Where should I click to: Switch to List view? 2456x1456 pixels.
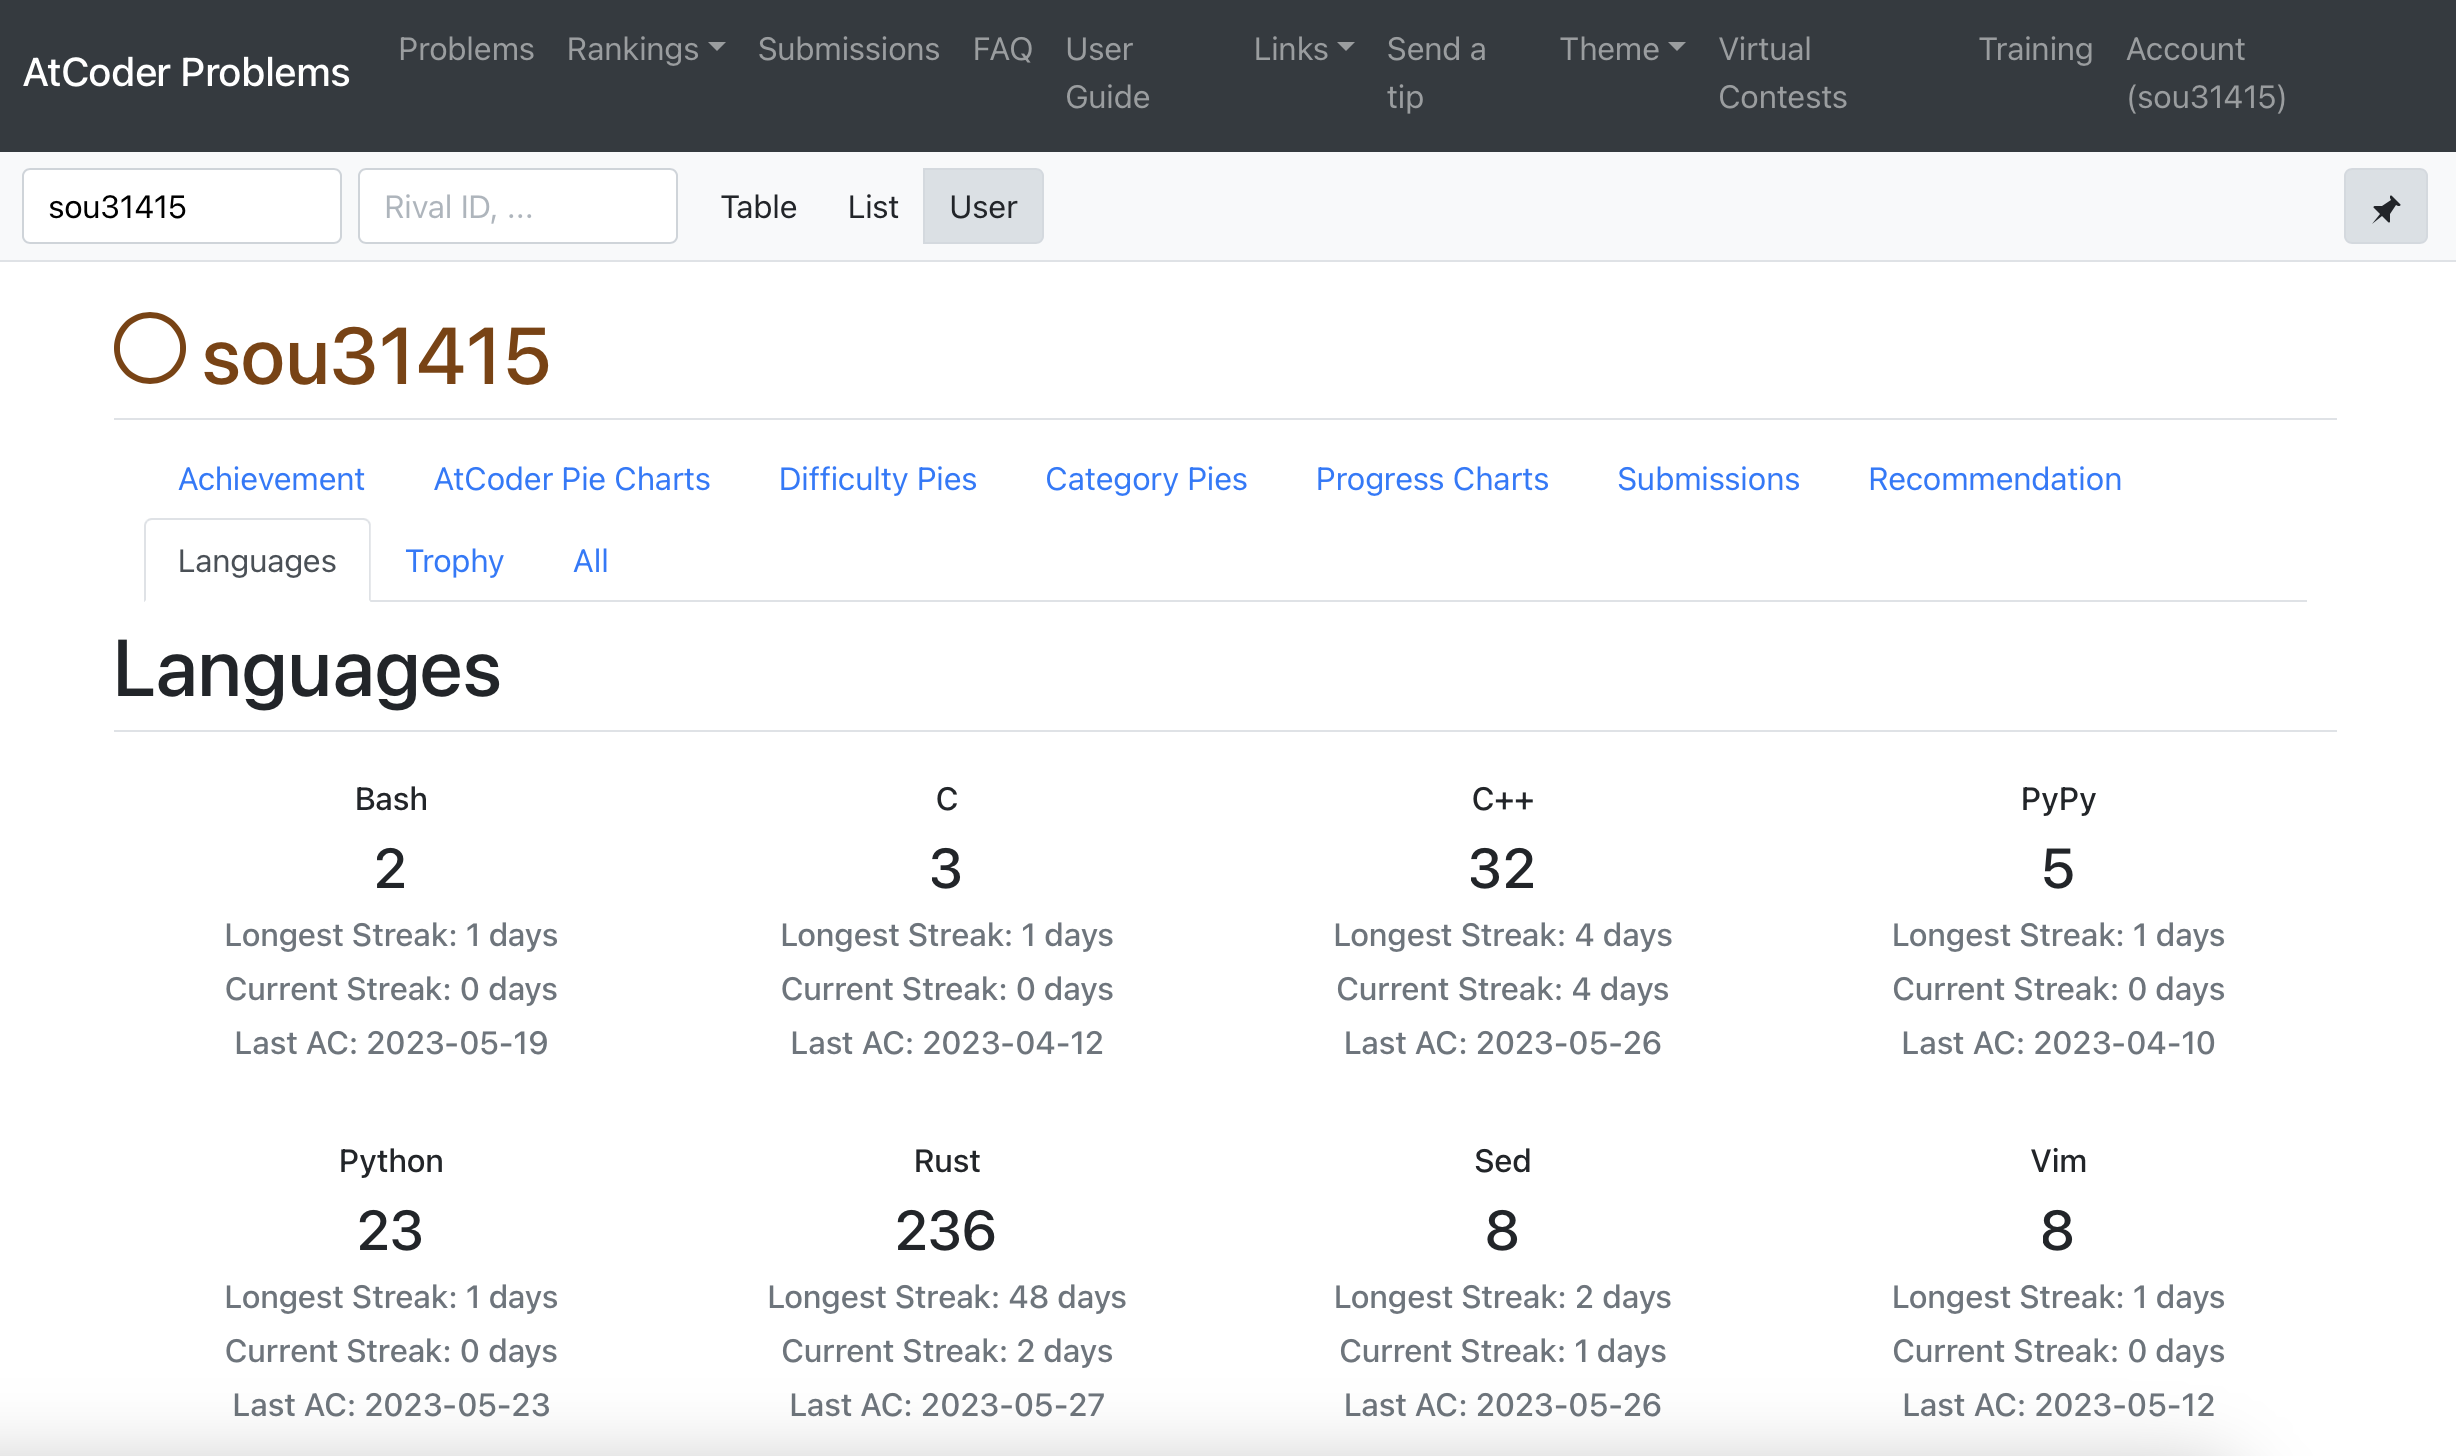tap(872, 207)
